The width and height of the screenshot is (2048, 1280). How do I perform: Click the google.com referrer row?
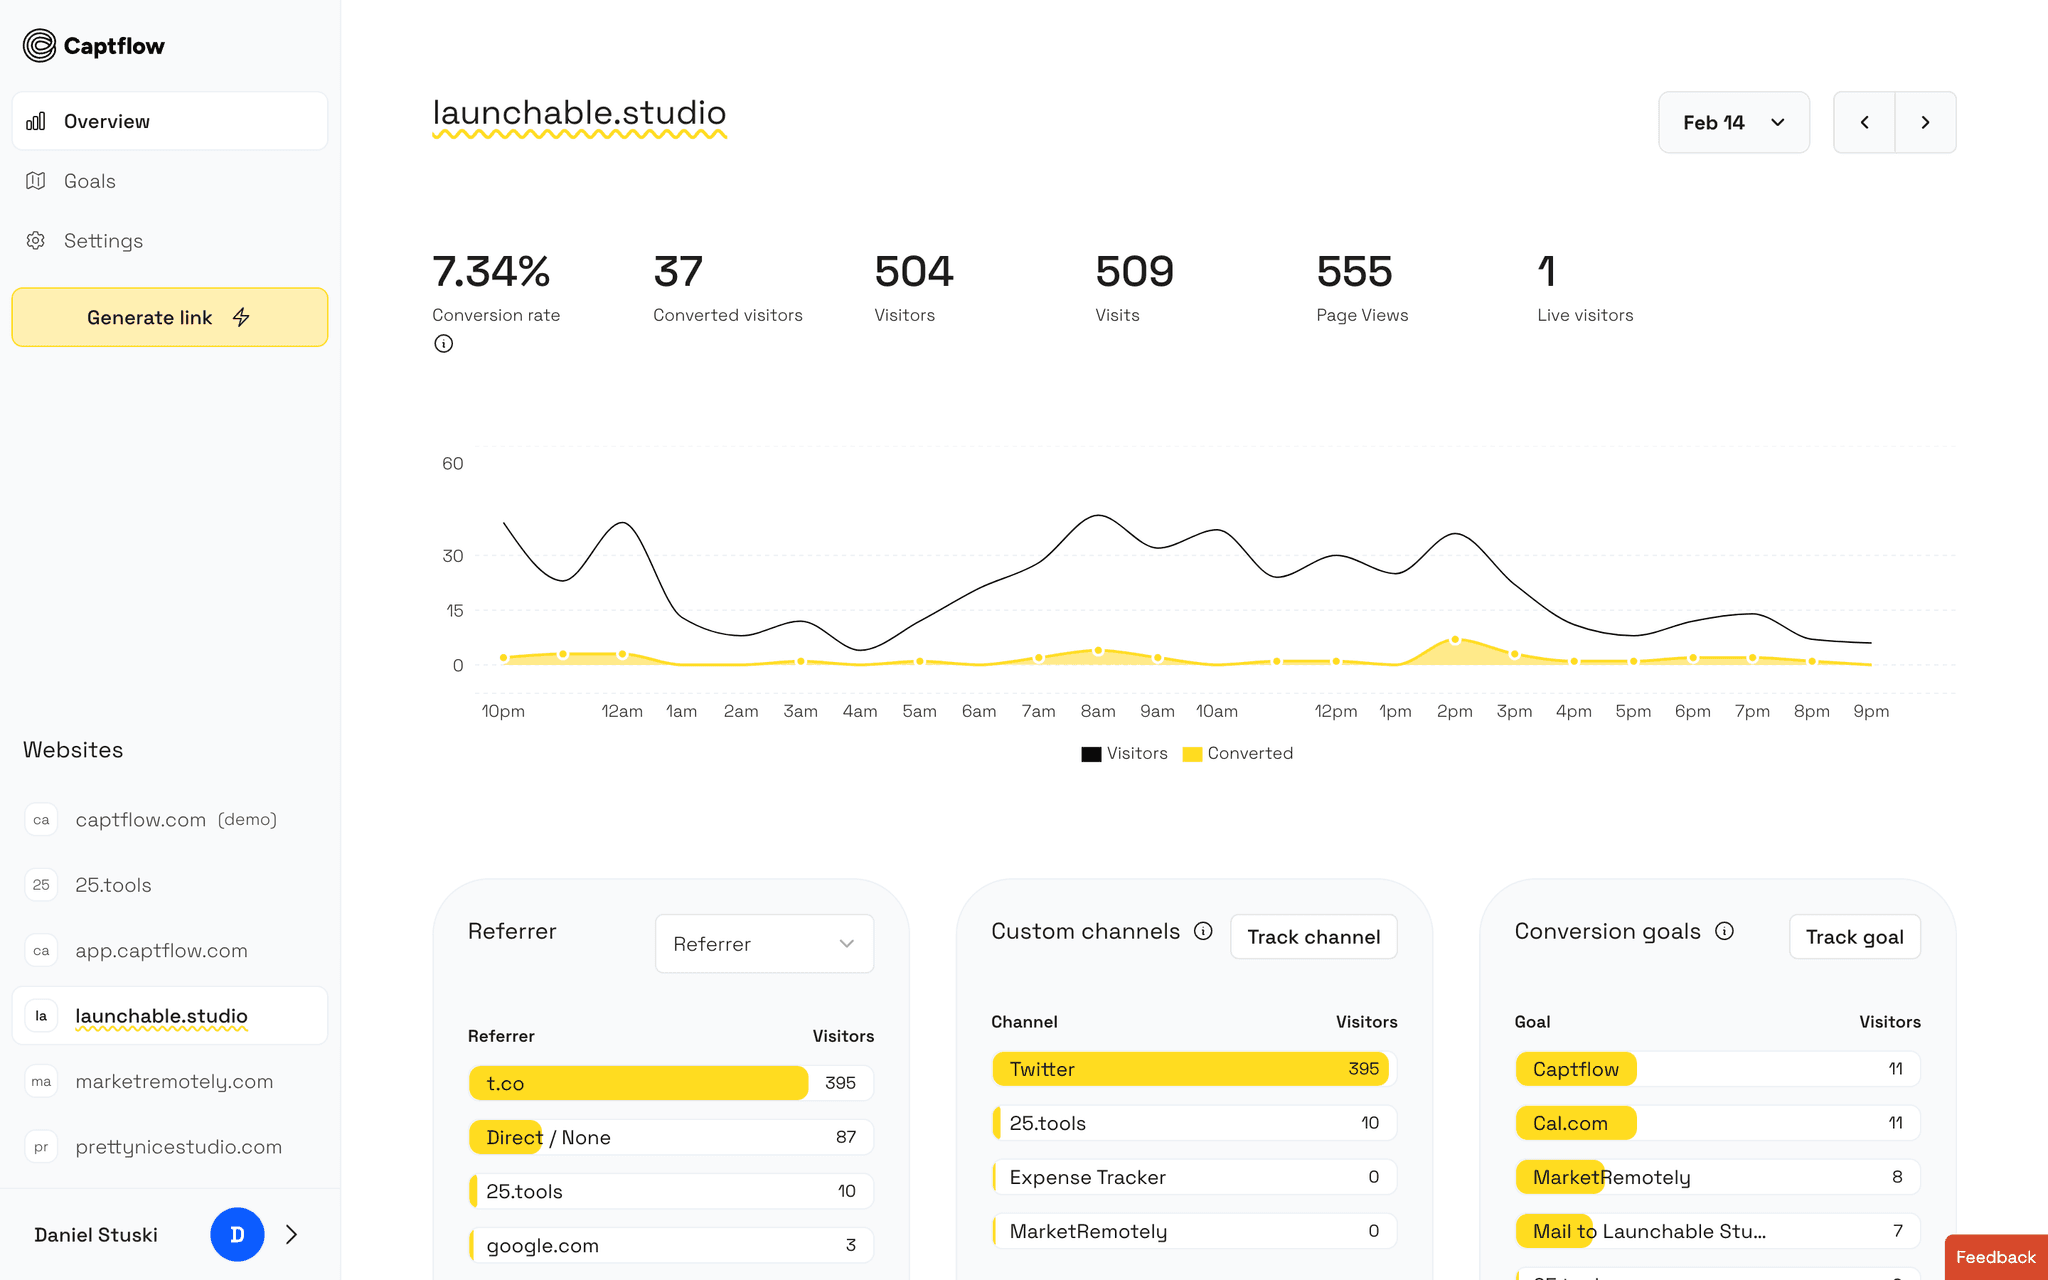[x=671, y=1245]
